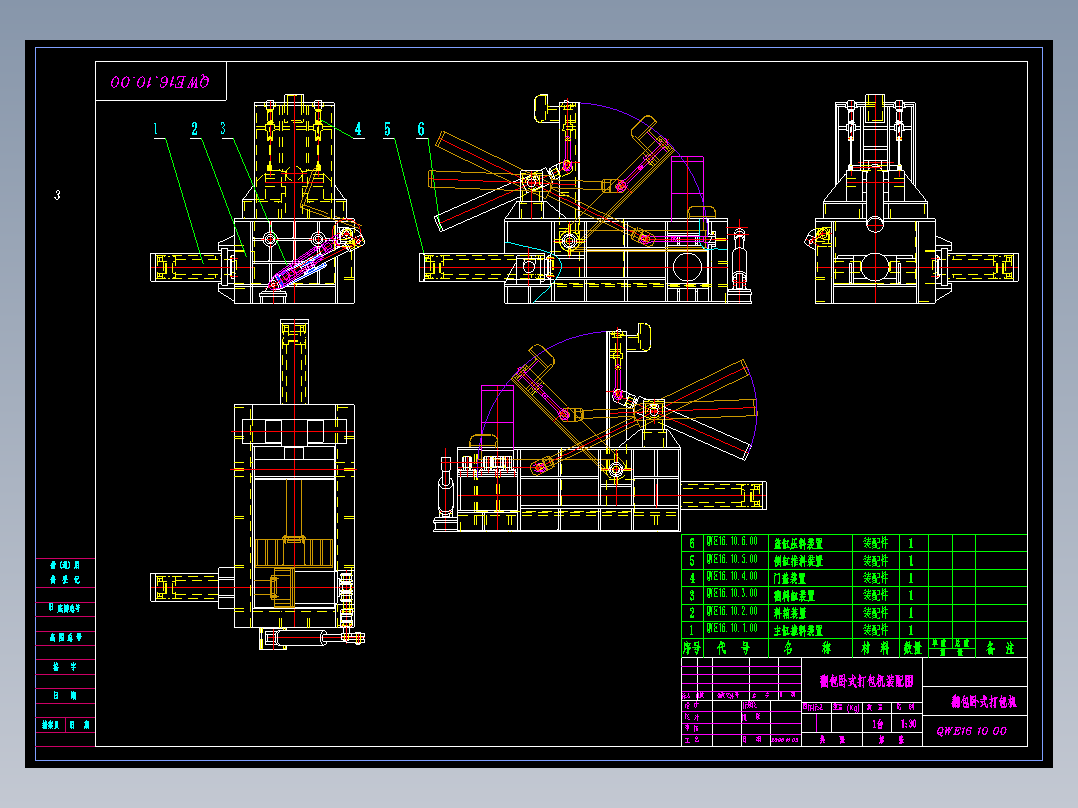1078x808 pixels.
Task: Click cyan callout number 1
Action: [x=156, y=129]
